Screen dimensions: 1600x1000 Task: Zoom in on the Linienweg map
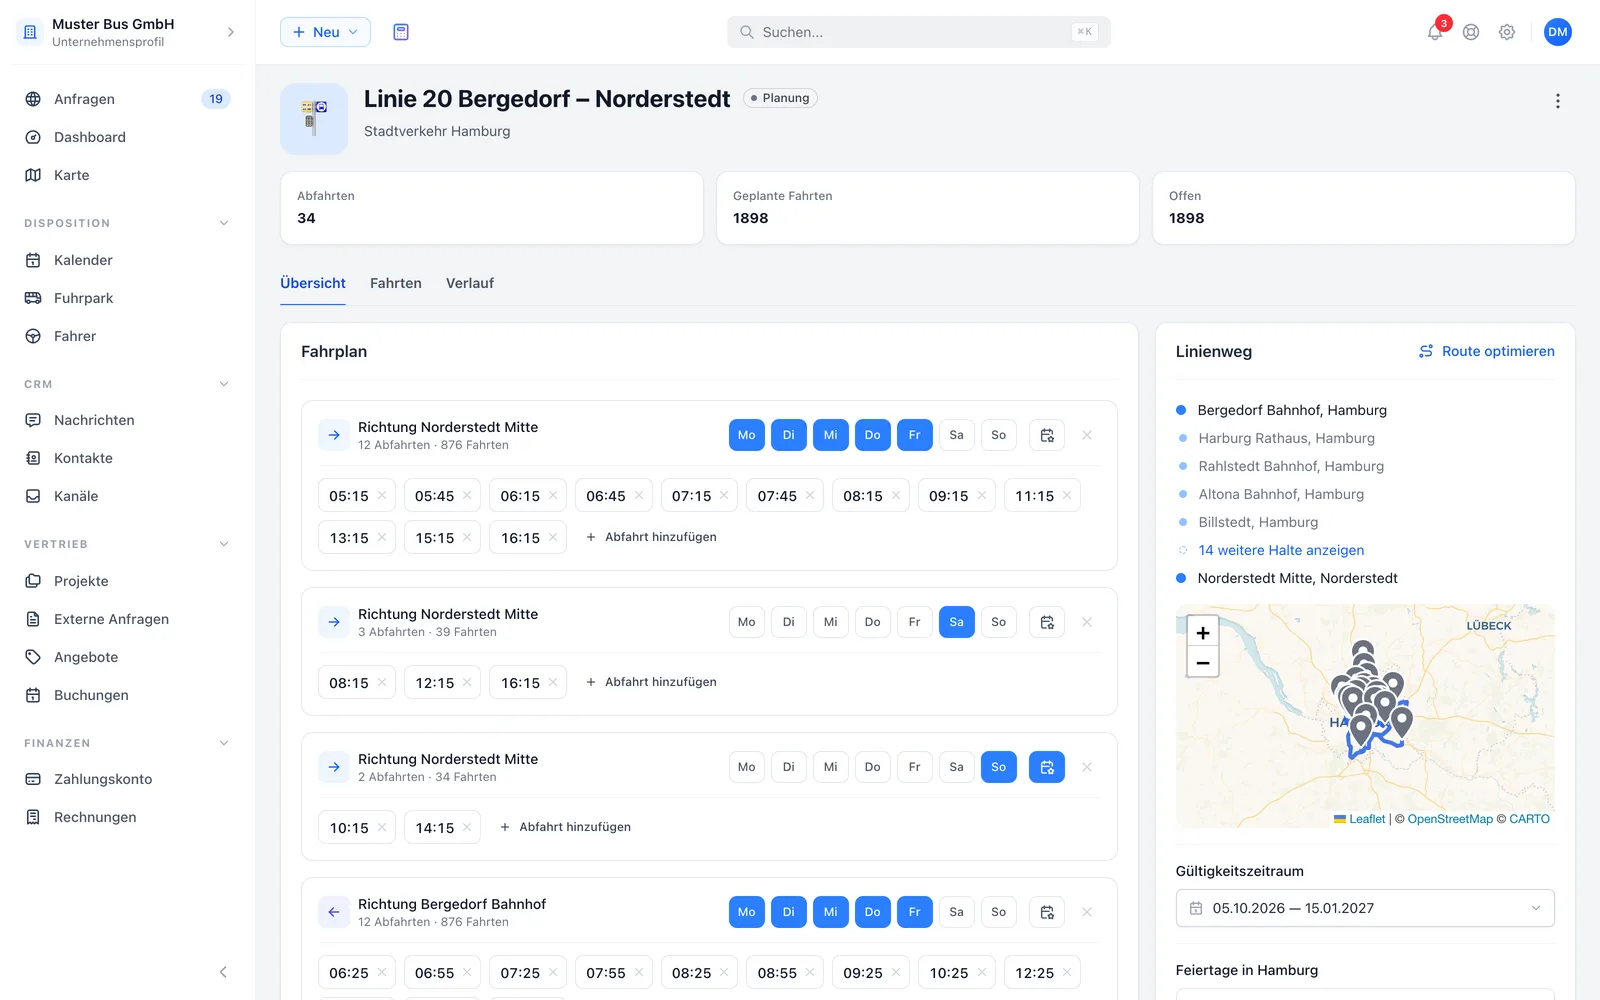(x=1203, y=632)
